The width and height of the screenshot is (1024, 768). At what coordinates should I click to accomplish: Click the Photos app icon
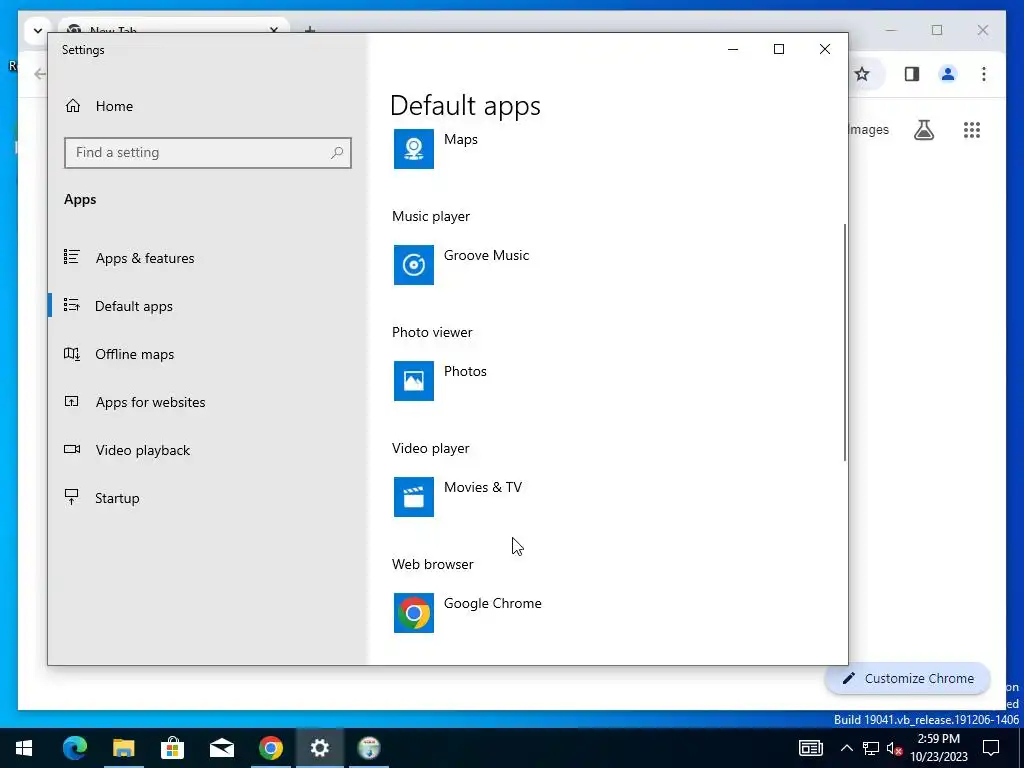413,381
